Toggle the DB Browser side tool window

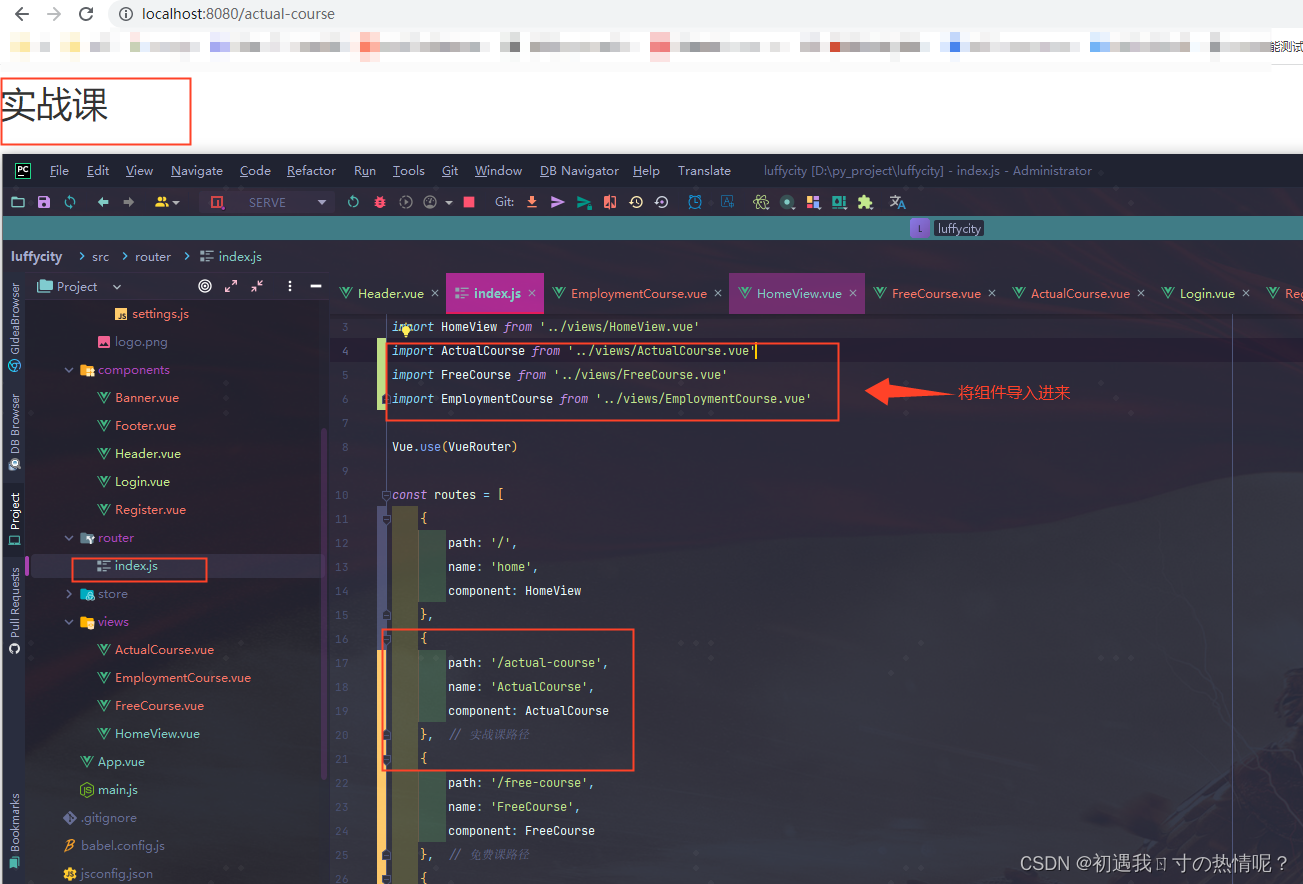point(14,431)
